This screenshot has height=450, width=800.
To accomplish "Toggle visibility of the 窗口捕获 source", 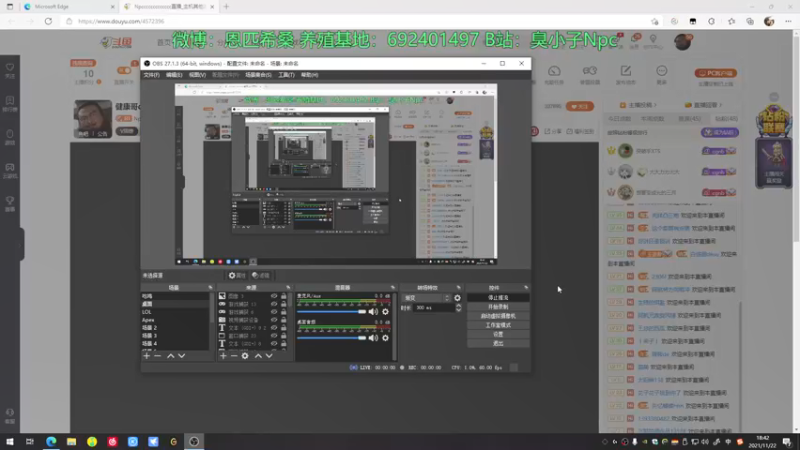I will pos(274,336).
